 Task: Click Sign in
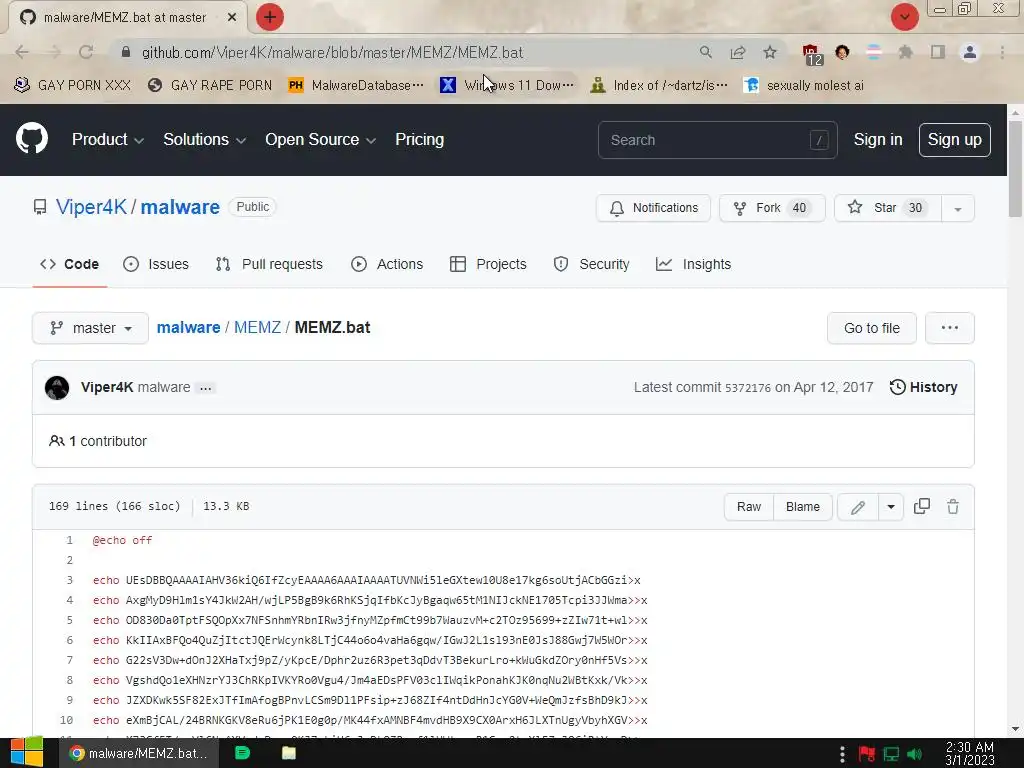(x=878, y=139)
